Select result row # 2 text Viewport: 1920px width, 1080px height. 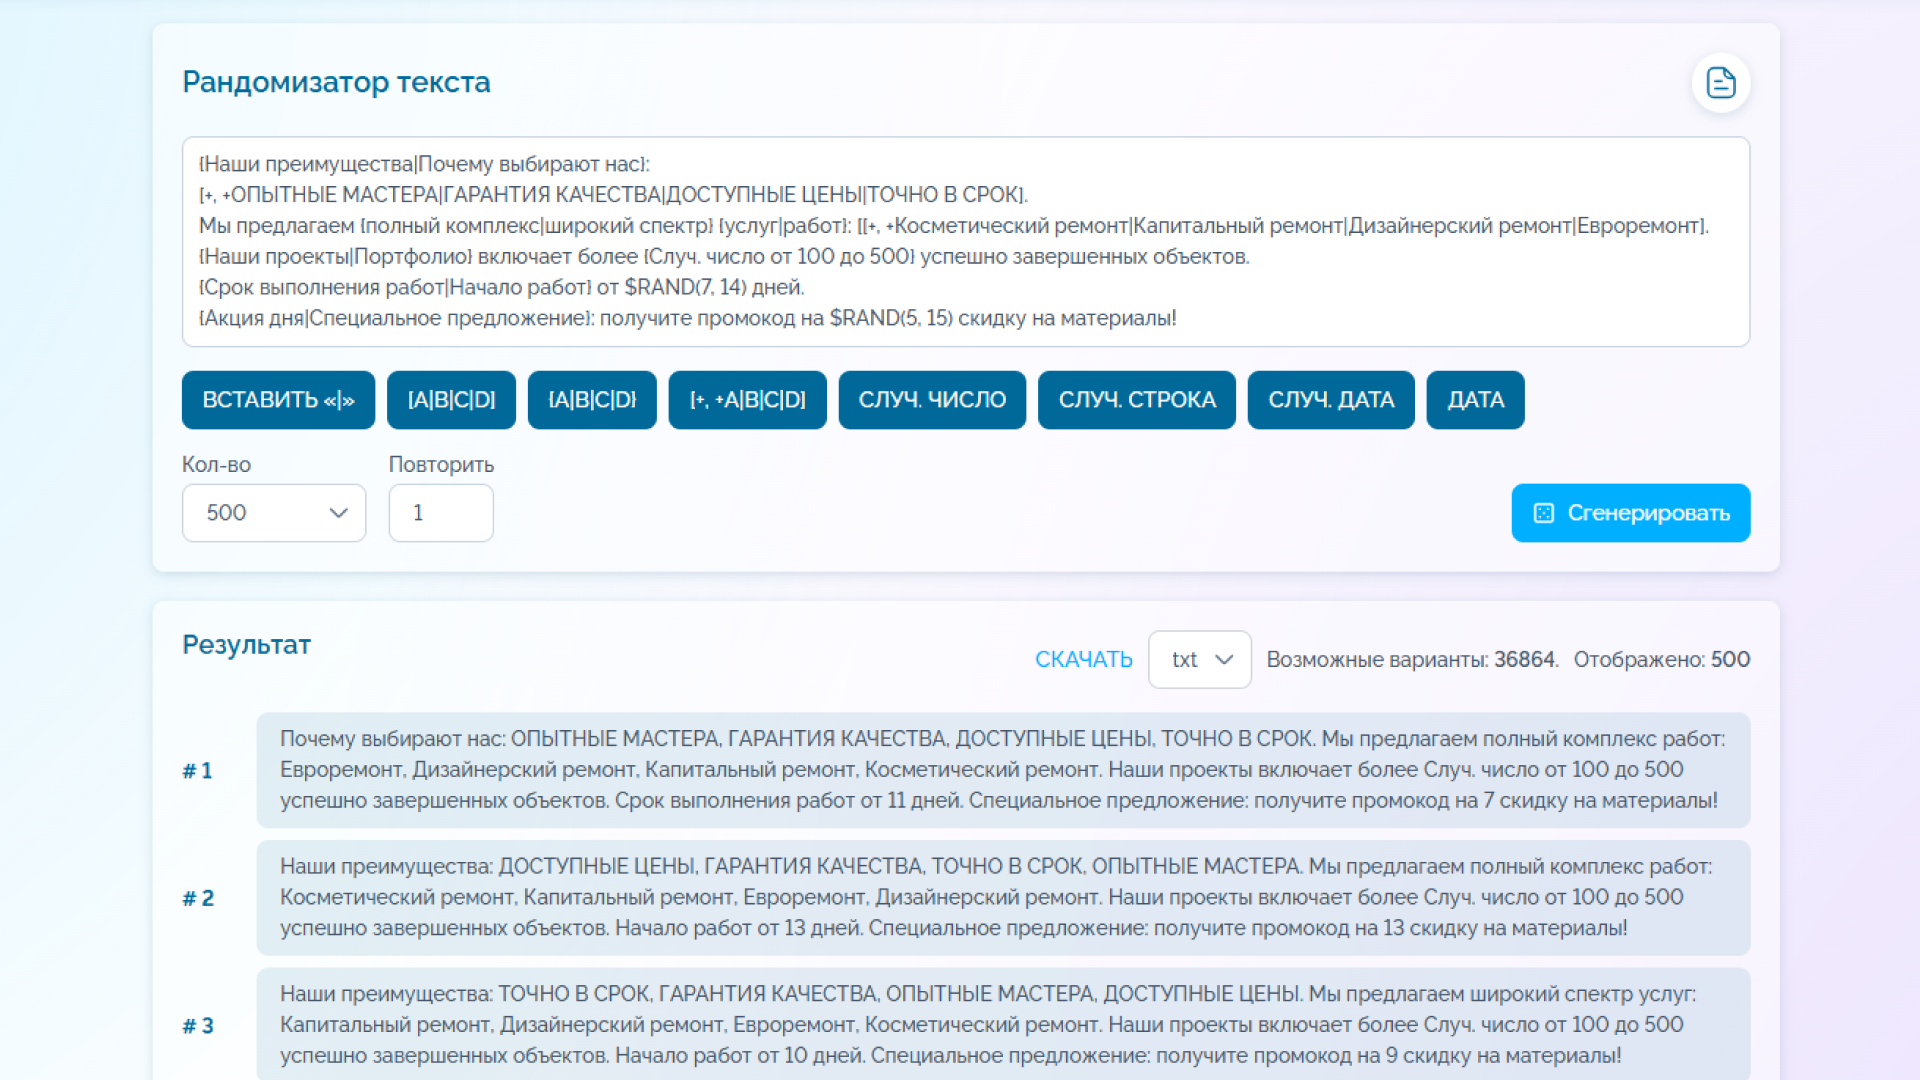tap(1003, 897)
